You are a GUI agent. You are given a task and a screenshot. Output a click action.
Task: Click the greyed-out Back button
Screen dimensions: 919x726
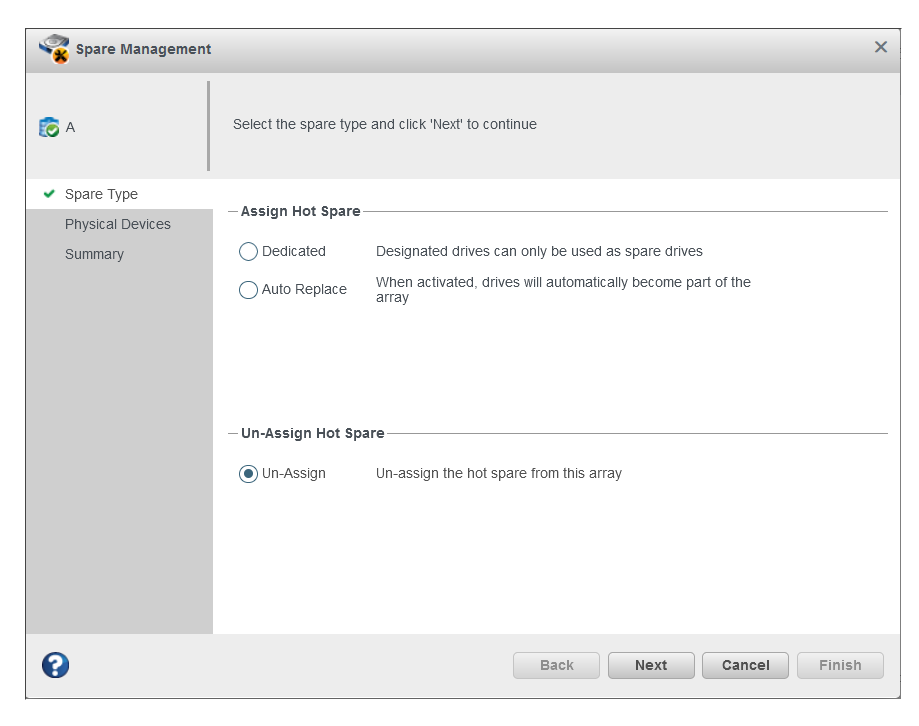pyautogui.click(x=556, y=665)
